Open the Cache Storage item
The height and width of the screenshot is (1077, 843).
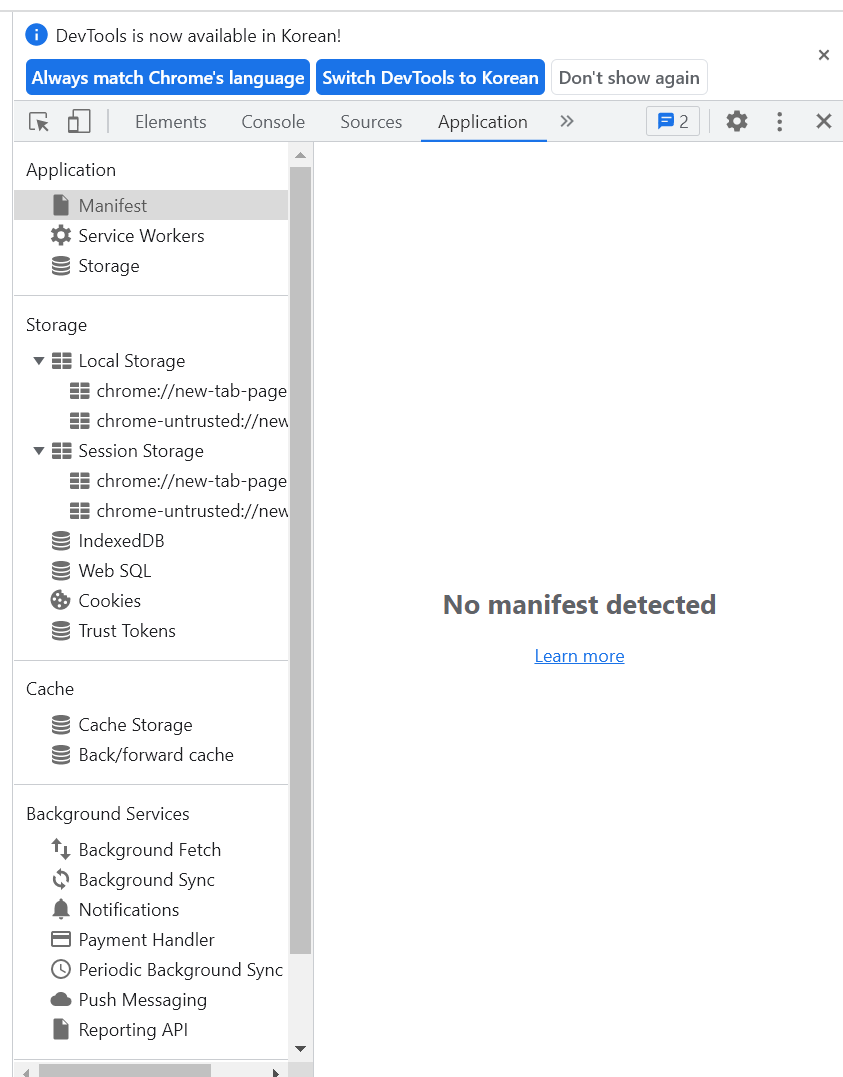tap(151, 725)
